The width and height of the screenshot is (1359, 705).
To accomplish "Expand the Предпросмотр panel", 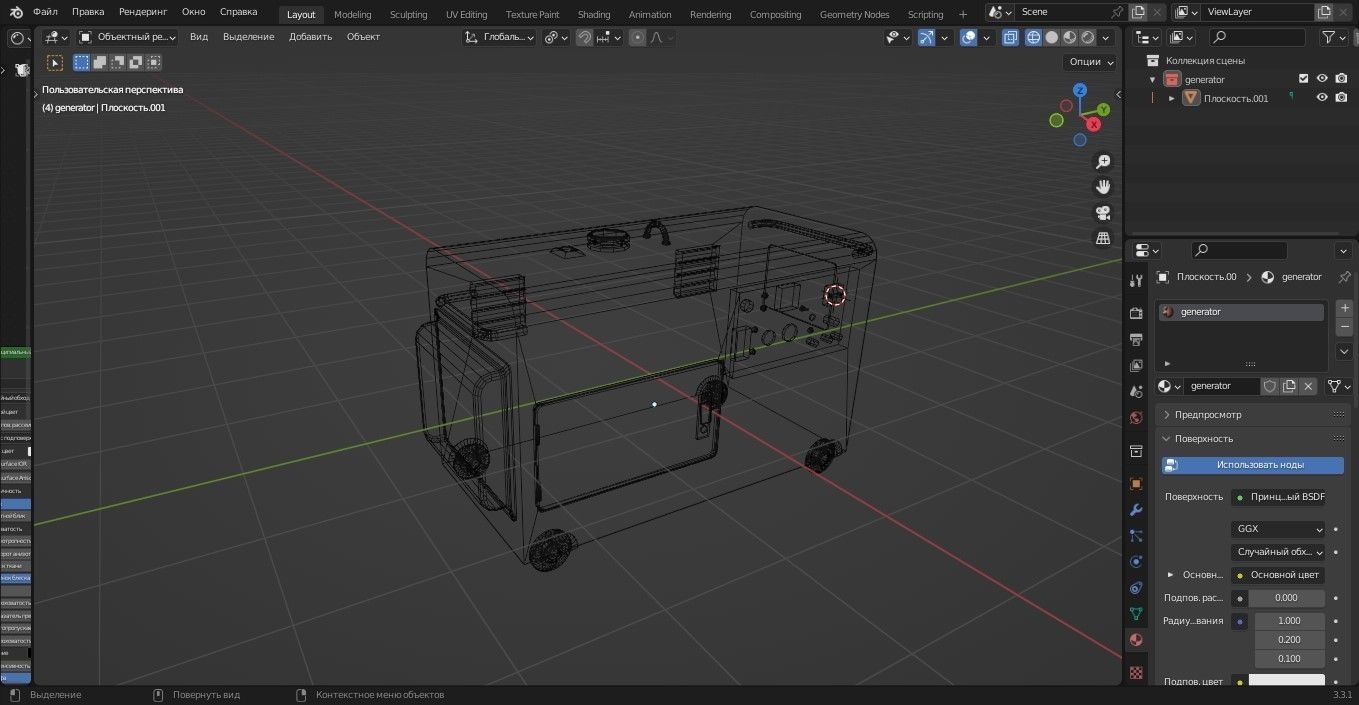I will coord(1208,415).
